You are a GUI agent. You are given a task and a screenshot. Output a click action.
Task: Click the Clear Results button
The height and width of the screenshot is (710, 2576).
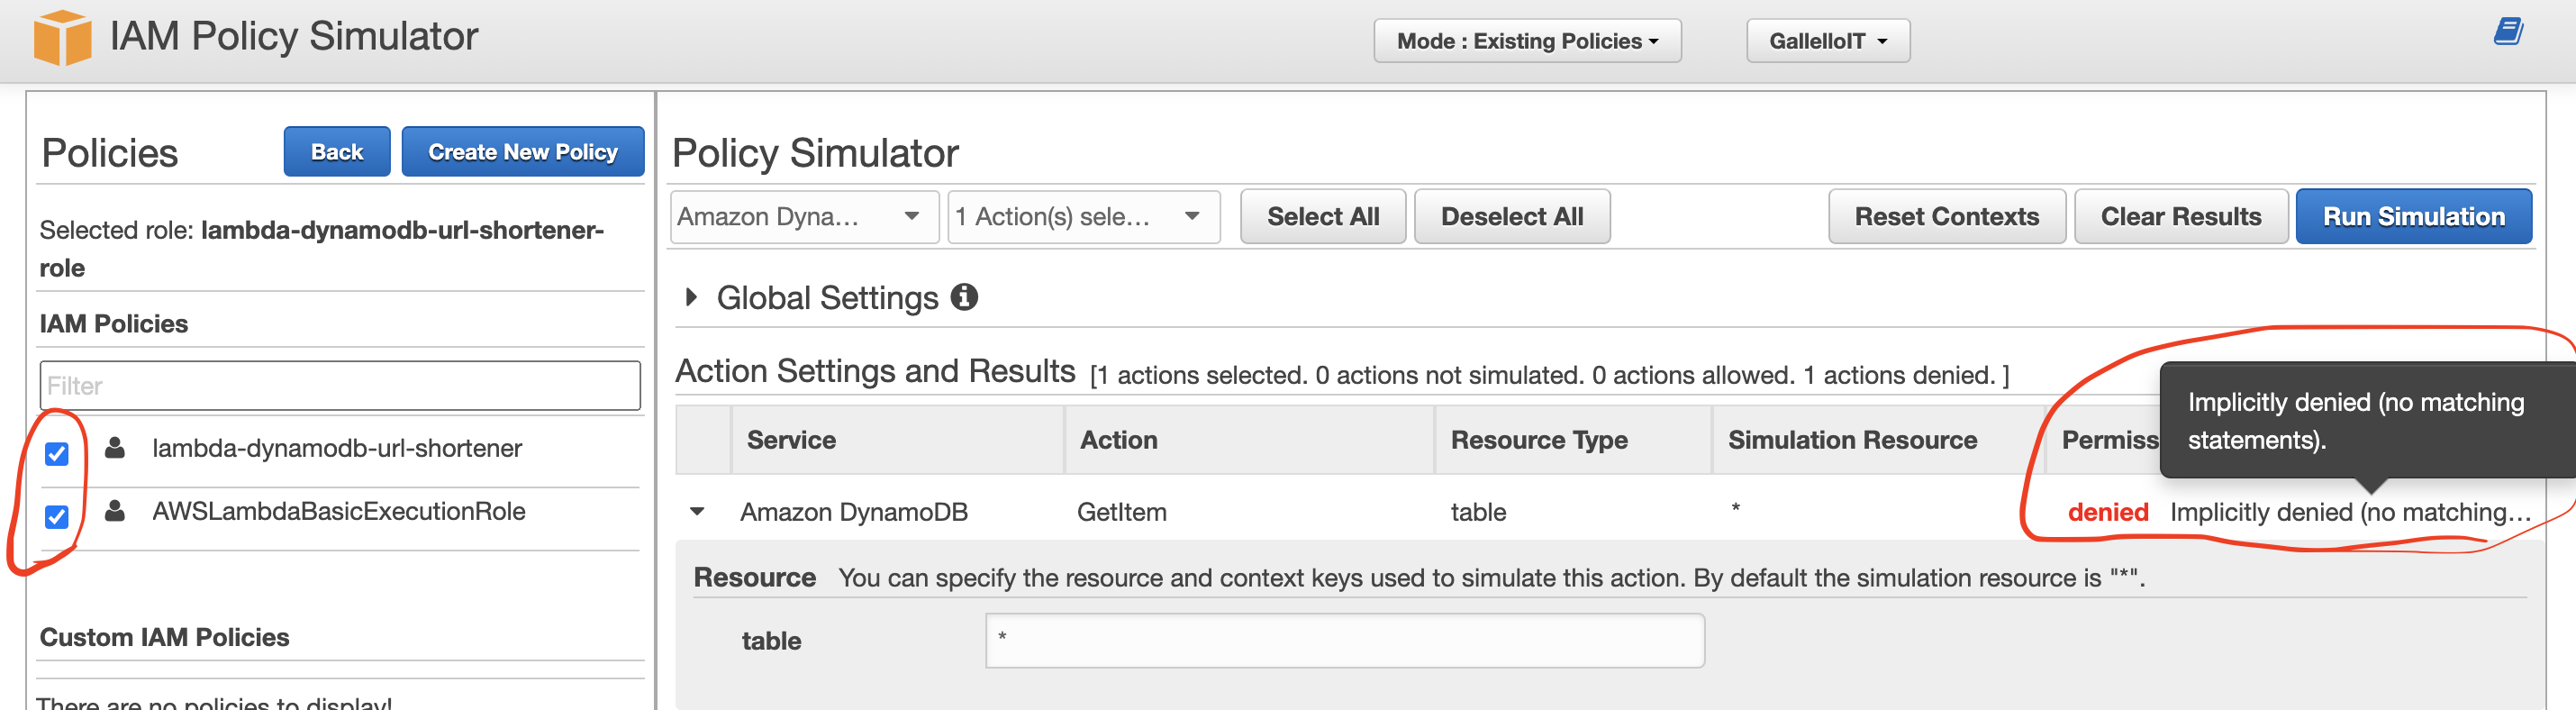(x=2181, y=217)
